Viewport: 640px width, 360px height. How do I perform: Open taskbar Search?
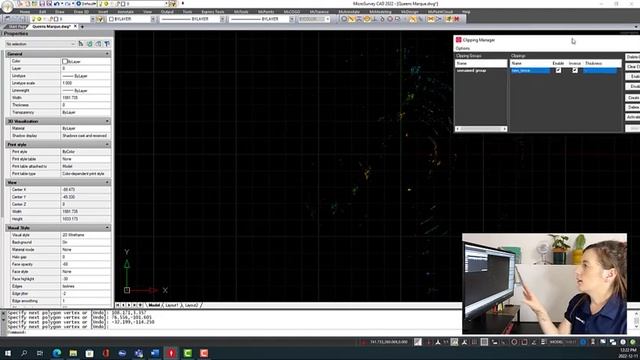click(x=24, y=353)
